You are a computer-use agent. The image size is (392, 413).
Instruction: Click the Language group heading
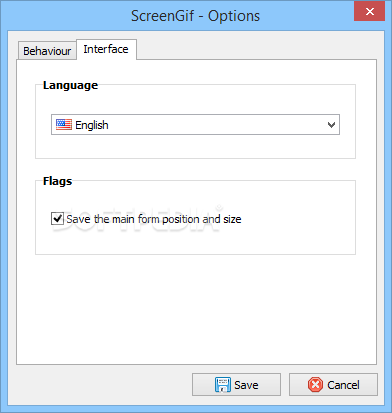(x=70, y=85)
